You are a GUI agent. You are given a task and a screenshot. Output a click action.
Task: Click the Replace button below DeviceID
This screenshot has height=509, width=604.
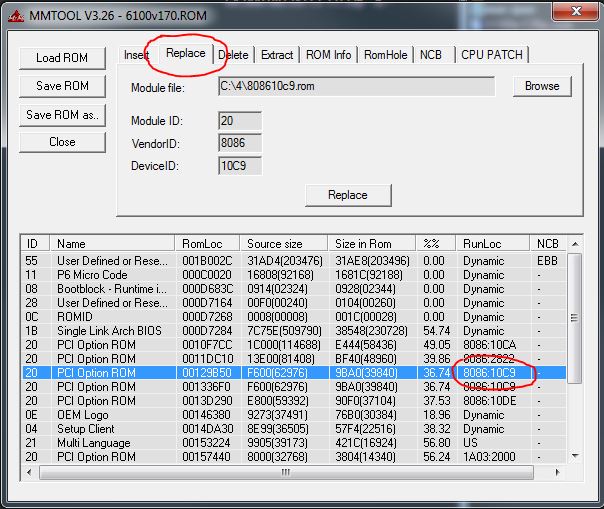pos(348,195)
